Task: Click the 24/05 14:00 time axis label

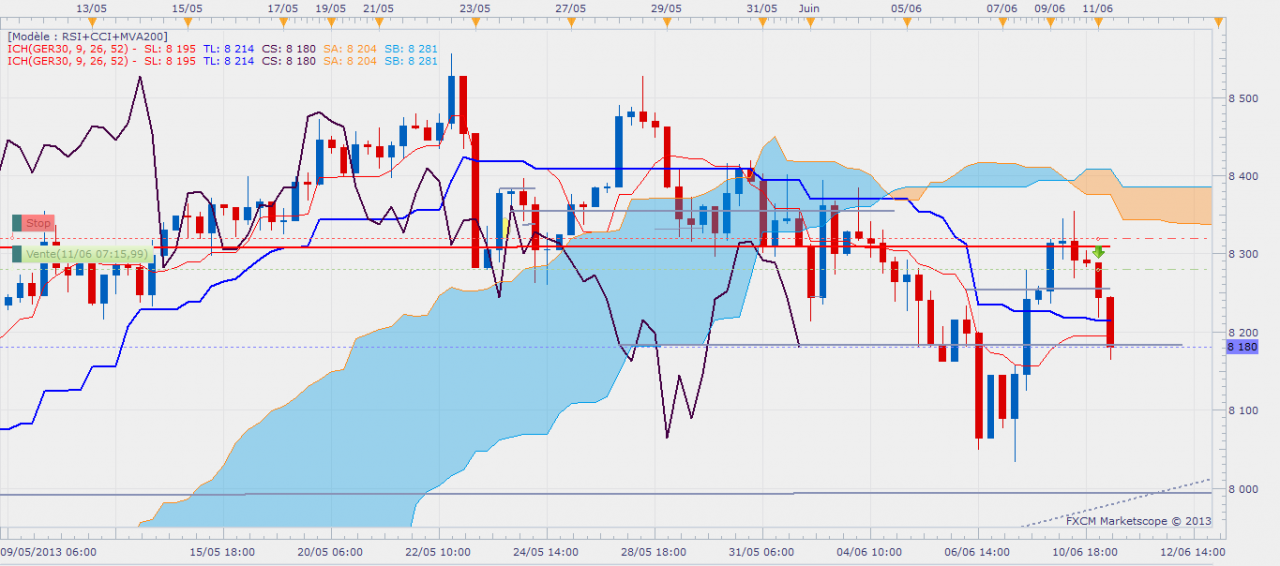Action: [x=546, y=551]
